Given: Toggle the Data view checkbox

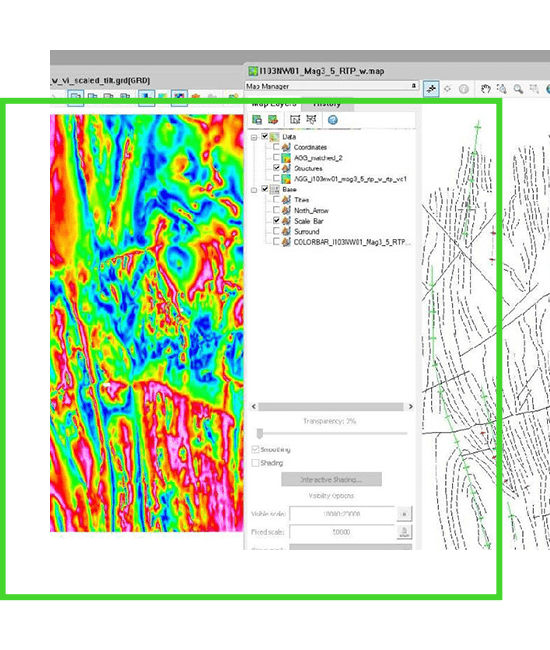Looking at the screenshot, I should pyautogui.click(x=264, y=136).
